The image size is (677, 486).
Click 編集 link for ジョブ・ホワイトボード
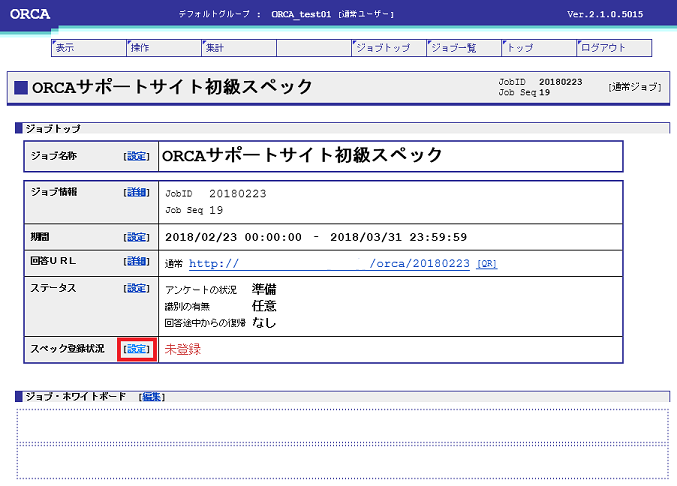coord(152,396)
